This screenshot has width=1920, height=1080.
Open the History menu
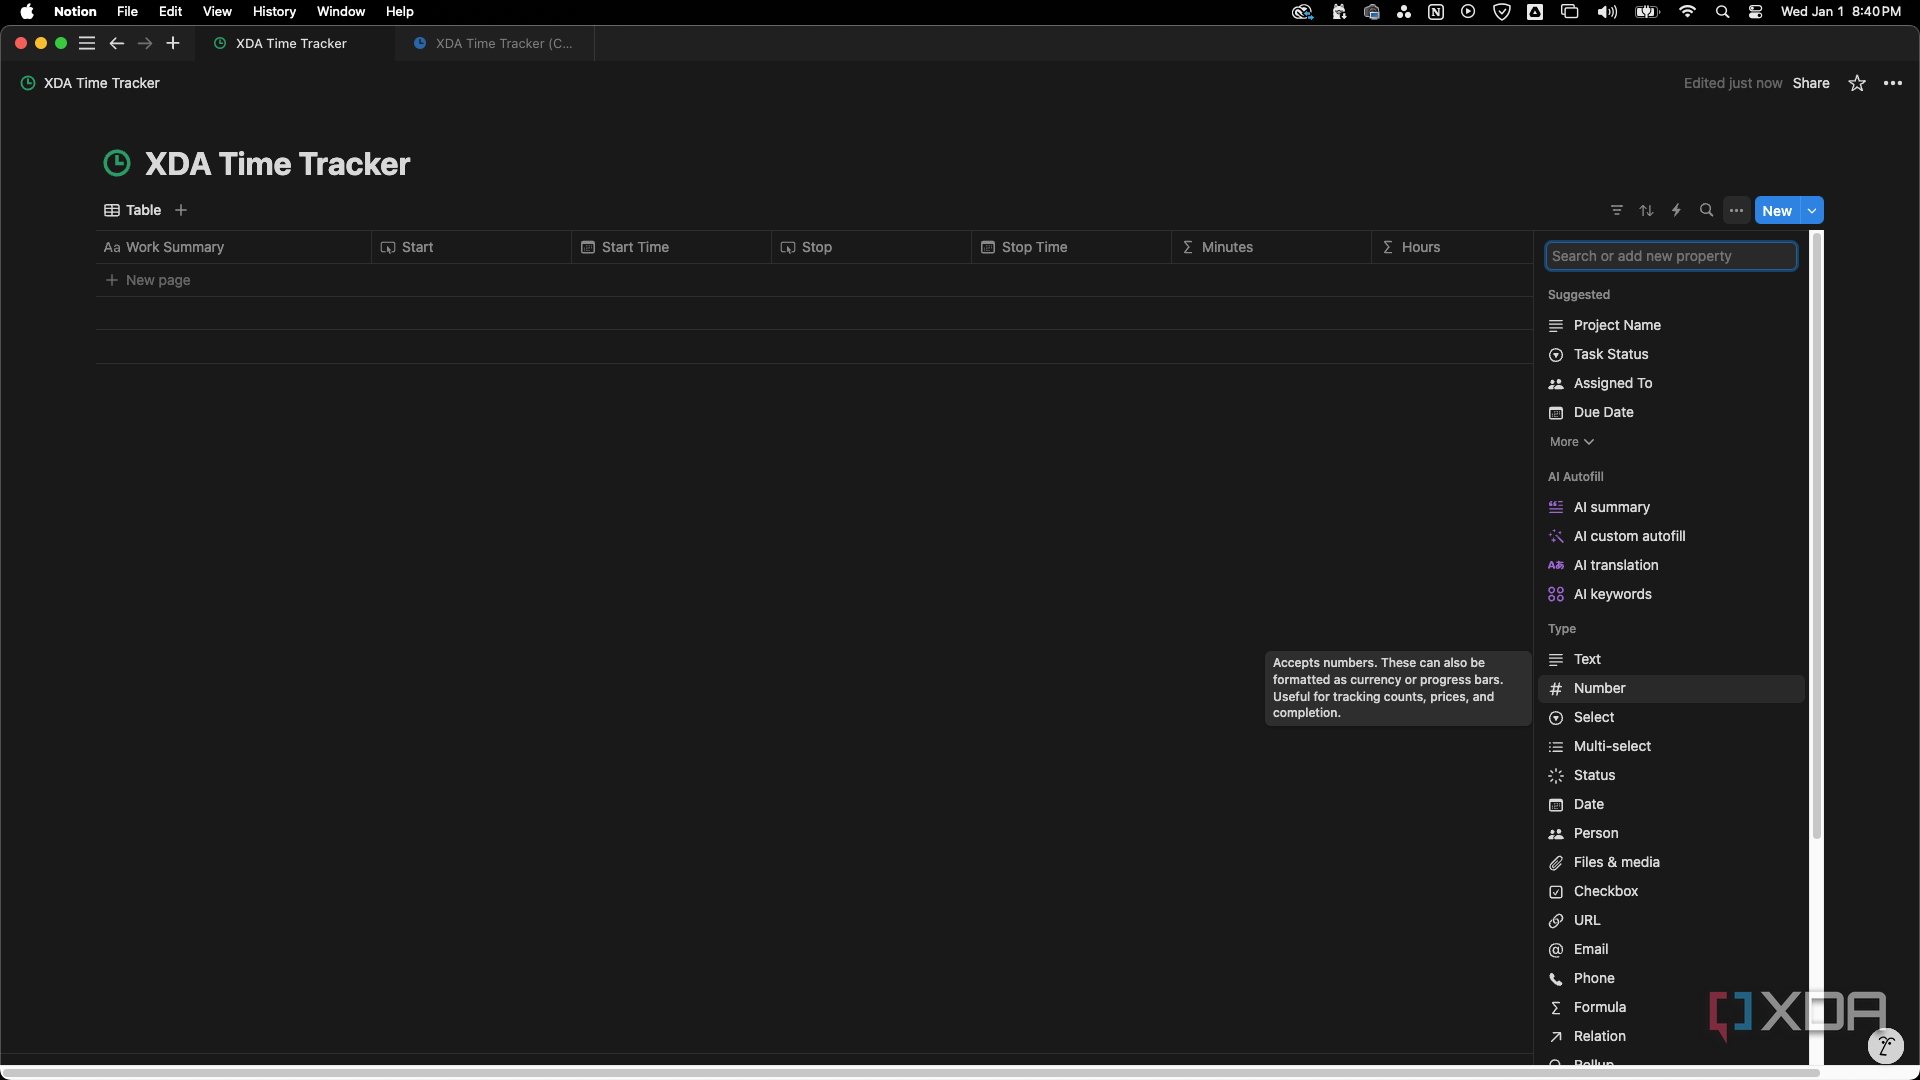pos(274,12)
